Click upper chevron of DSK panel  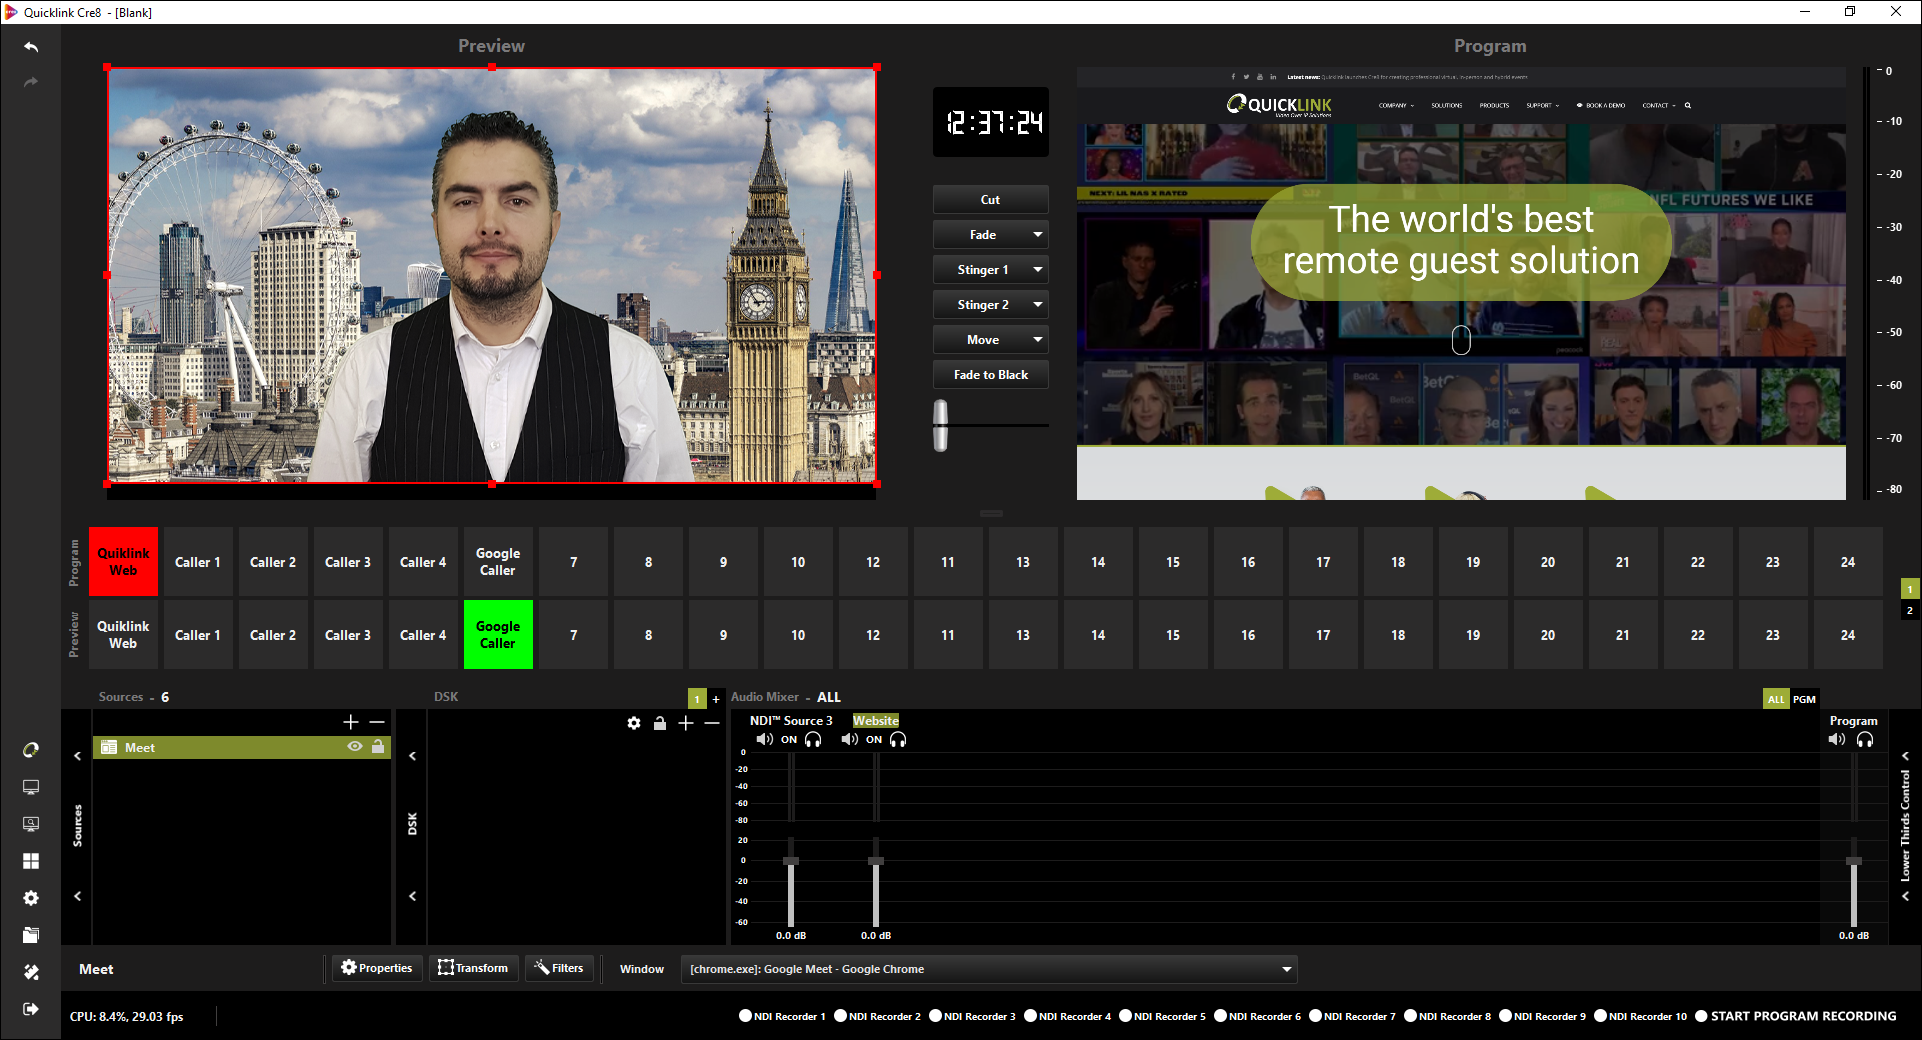pyautogui.click(x=412, y=756)
